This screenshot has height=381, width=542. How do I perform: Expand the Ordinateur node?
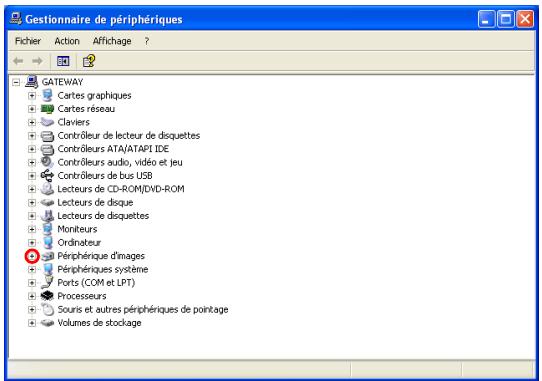coord(32,243)
